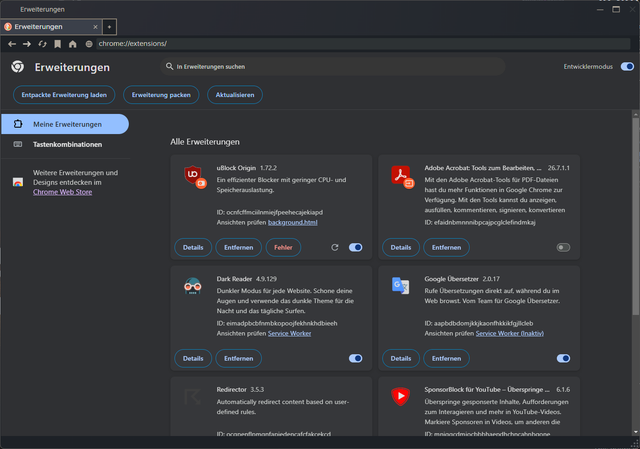Click Fehler button for uBlock Origin
640x449 pixels.
point(283,247)
